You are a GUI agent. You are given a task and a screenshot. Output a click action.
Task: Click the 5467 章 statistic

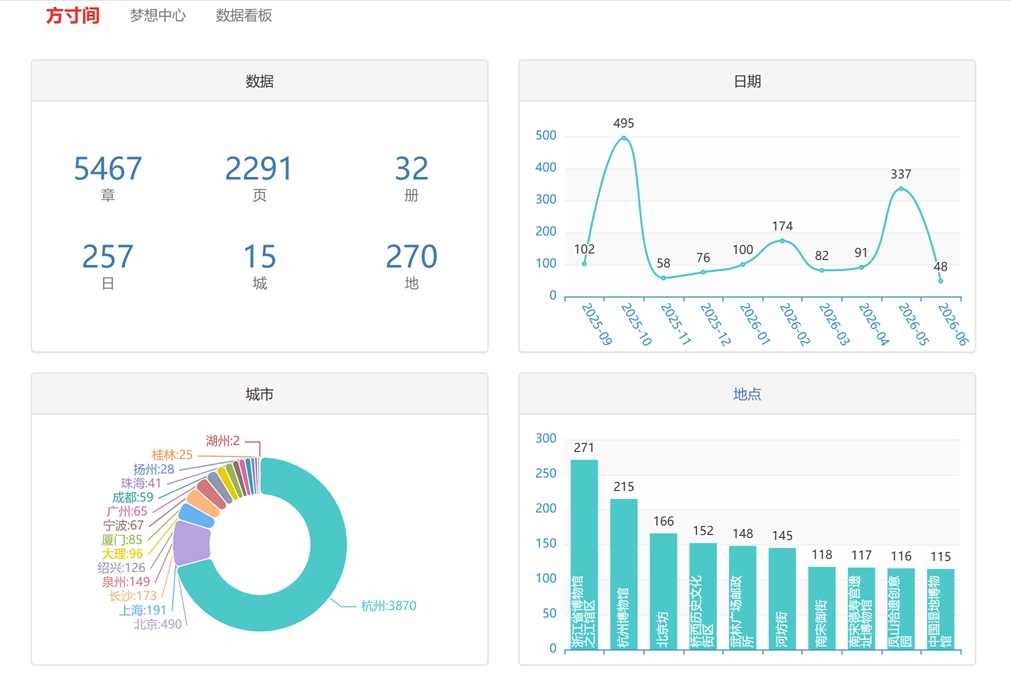[108, 177]
